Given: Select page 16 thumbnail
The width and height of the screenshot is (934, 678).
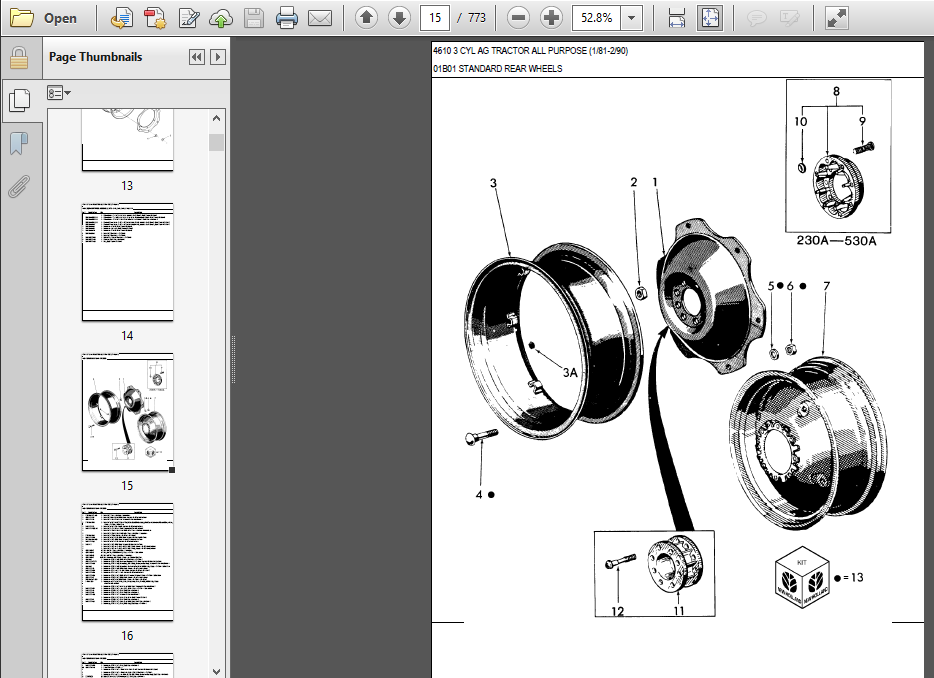Looking at the screenshot, I should point(127,562).
